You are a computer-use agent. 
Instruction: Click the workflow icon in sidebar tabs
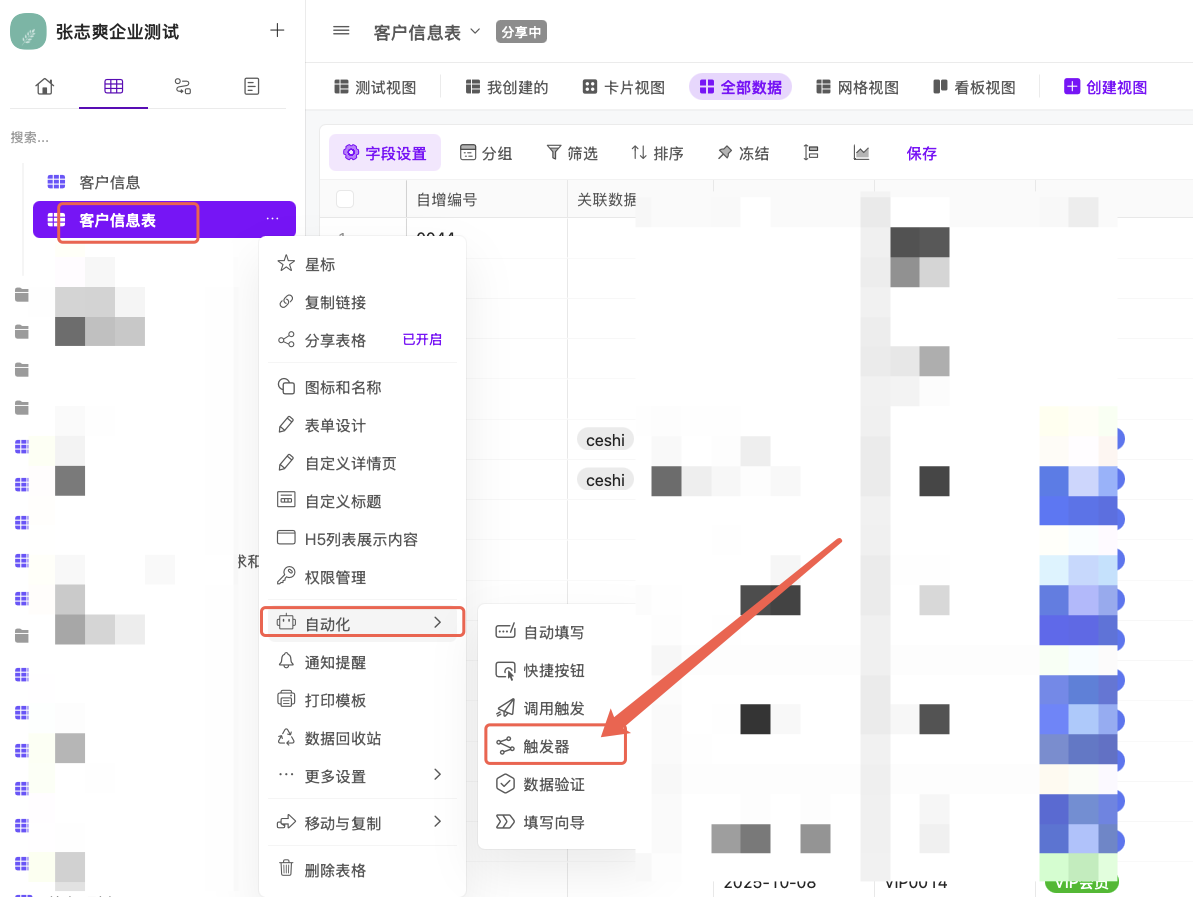click(x=182, y=86)
